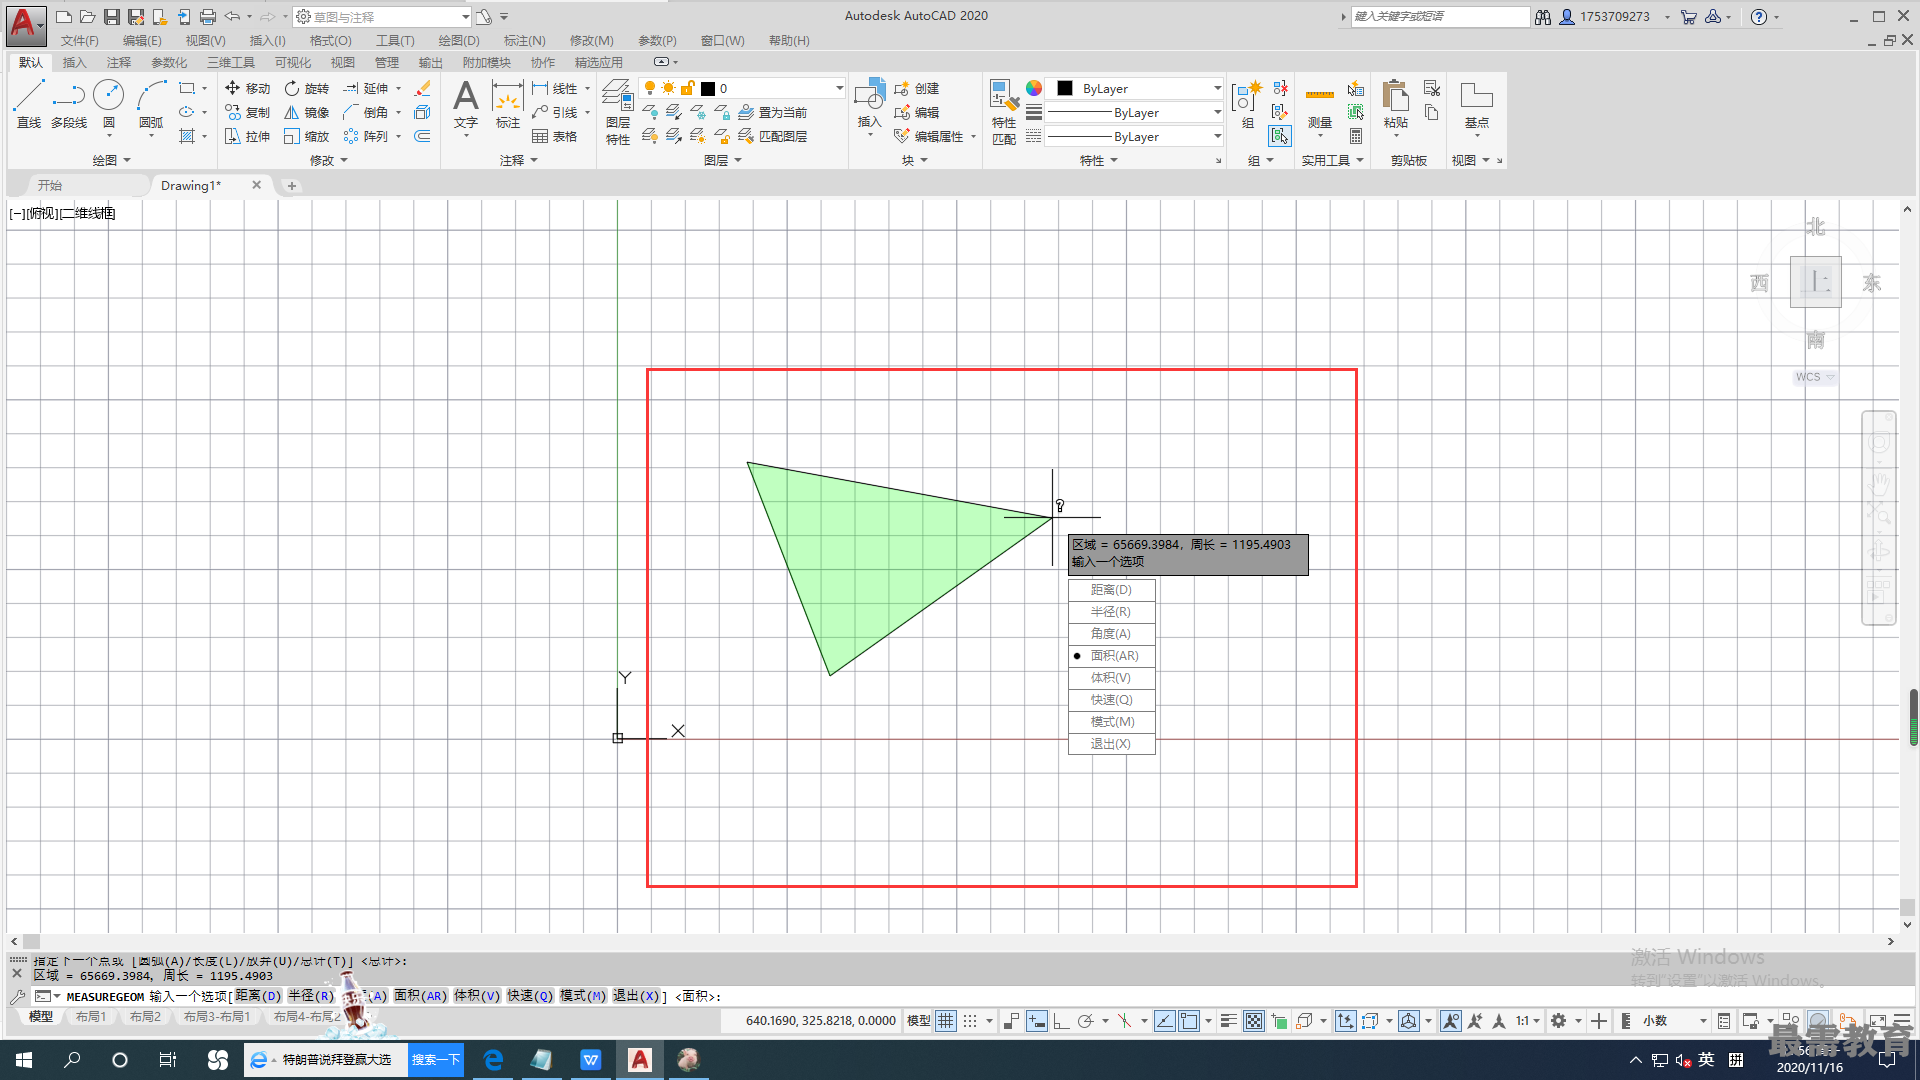Open the Quick Calculator icon
The height and width of the screenshot is (1080, 1920).
(1356, 136)
